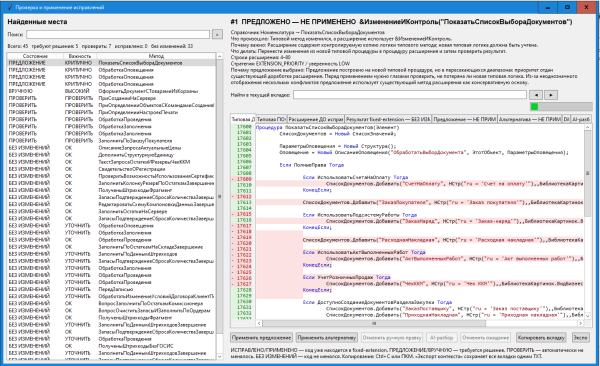Click line number 17609 in the gutter
The width and height of the screenshot is (600, 366).
(244, 179)
